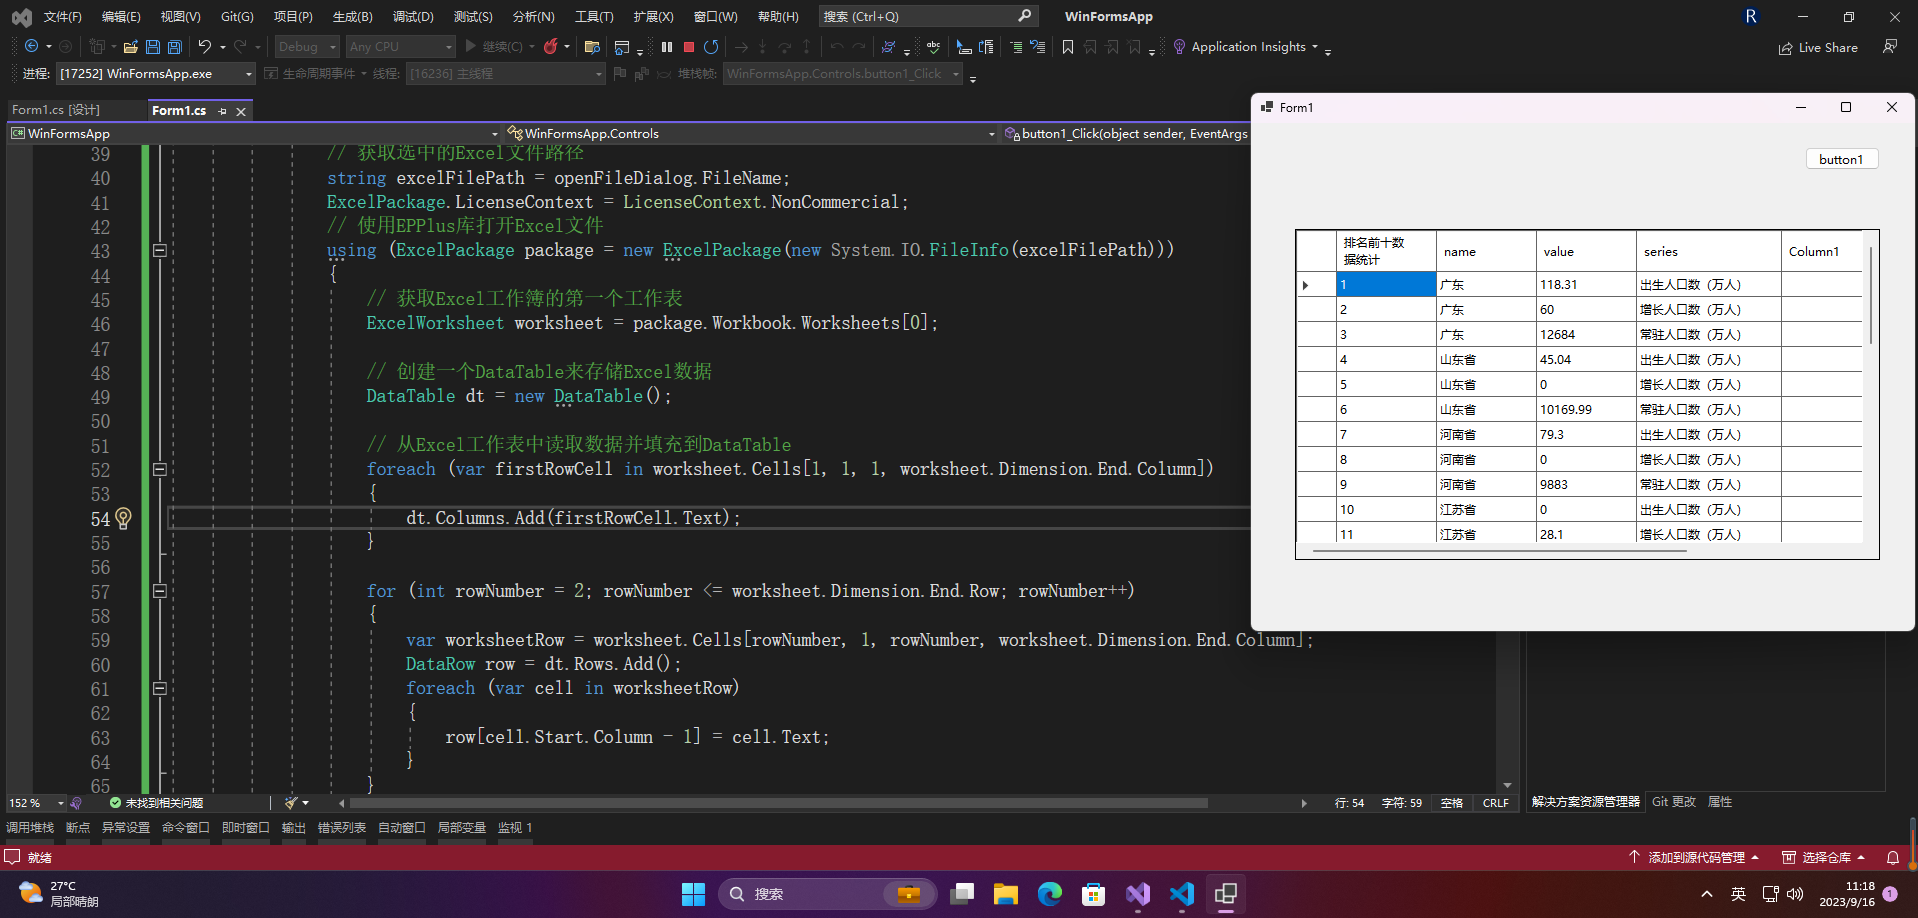Switch to the Git 更改 tab
The image size is (1918, 918).
[1674, 802]
